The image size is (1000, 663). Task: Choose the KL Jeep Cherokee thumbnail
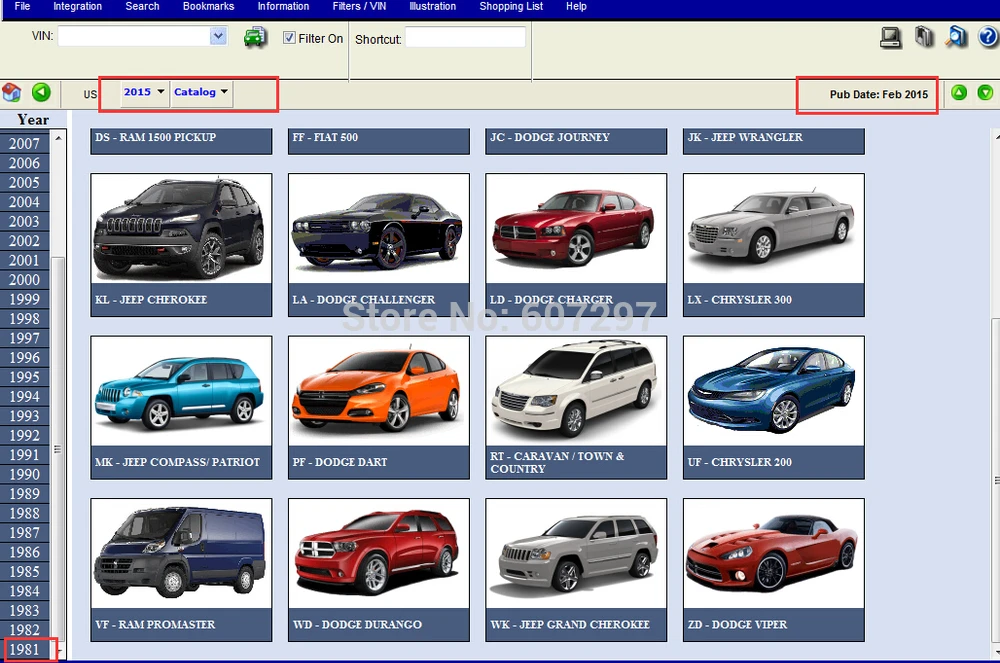pyautogui.click(x=180, y=230)
